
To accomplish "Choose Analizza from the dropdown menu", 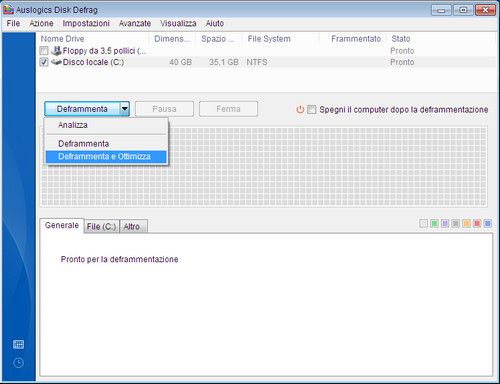I will (106, 125).
